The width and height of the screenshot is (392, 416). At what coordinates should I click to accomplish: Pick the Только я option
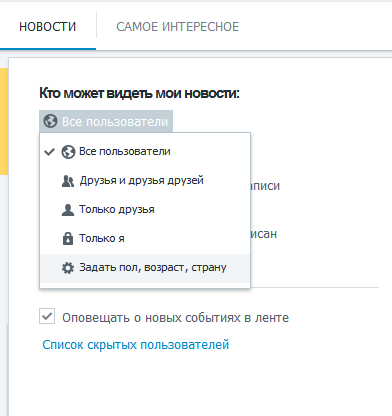click(x=145, y=239)
